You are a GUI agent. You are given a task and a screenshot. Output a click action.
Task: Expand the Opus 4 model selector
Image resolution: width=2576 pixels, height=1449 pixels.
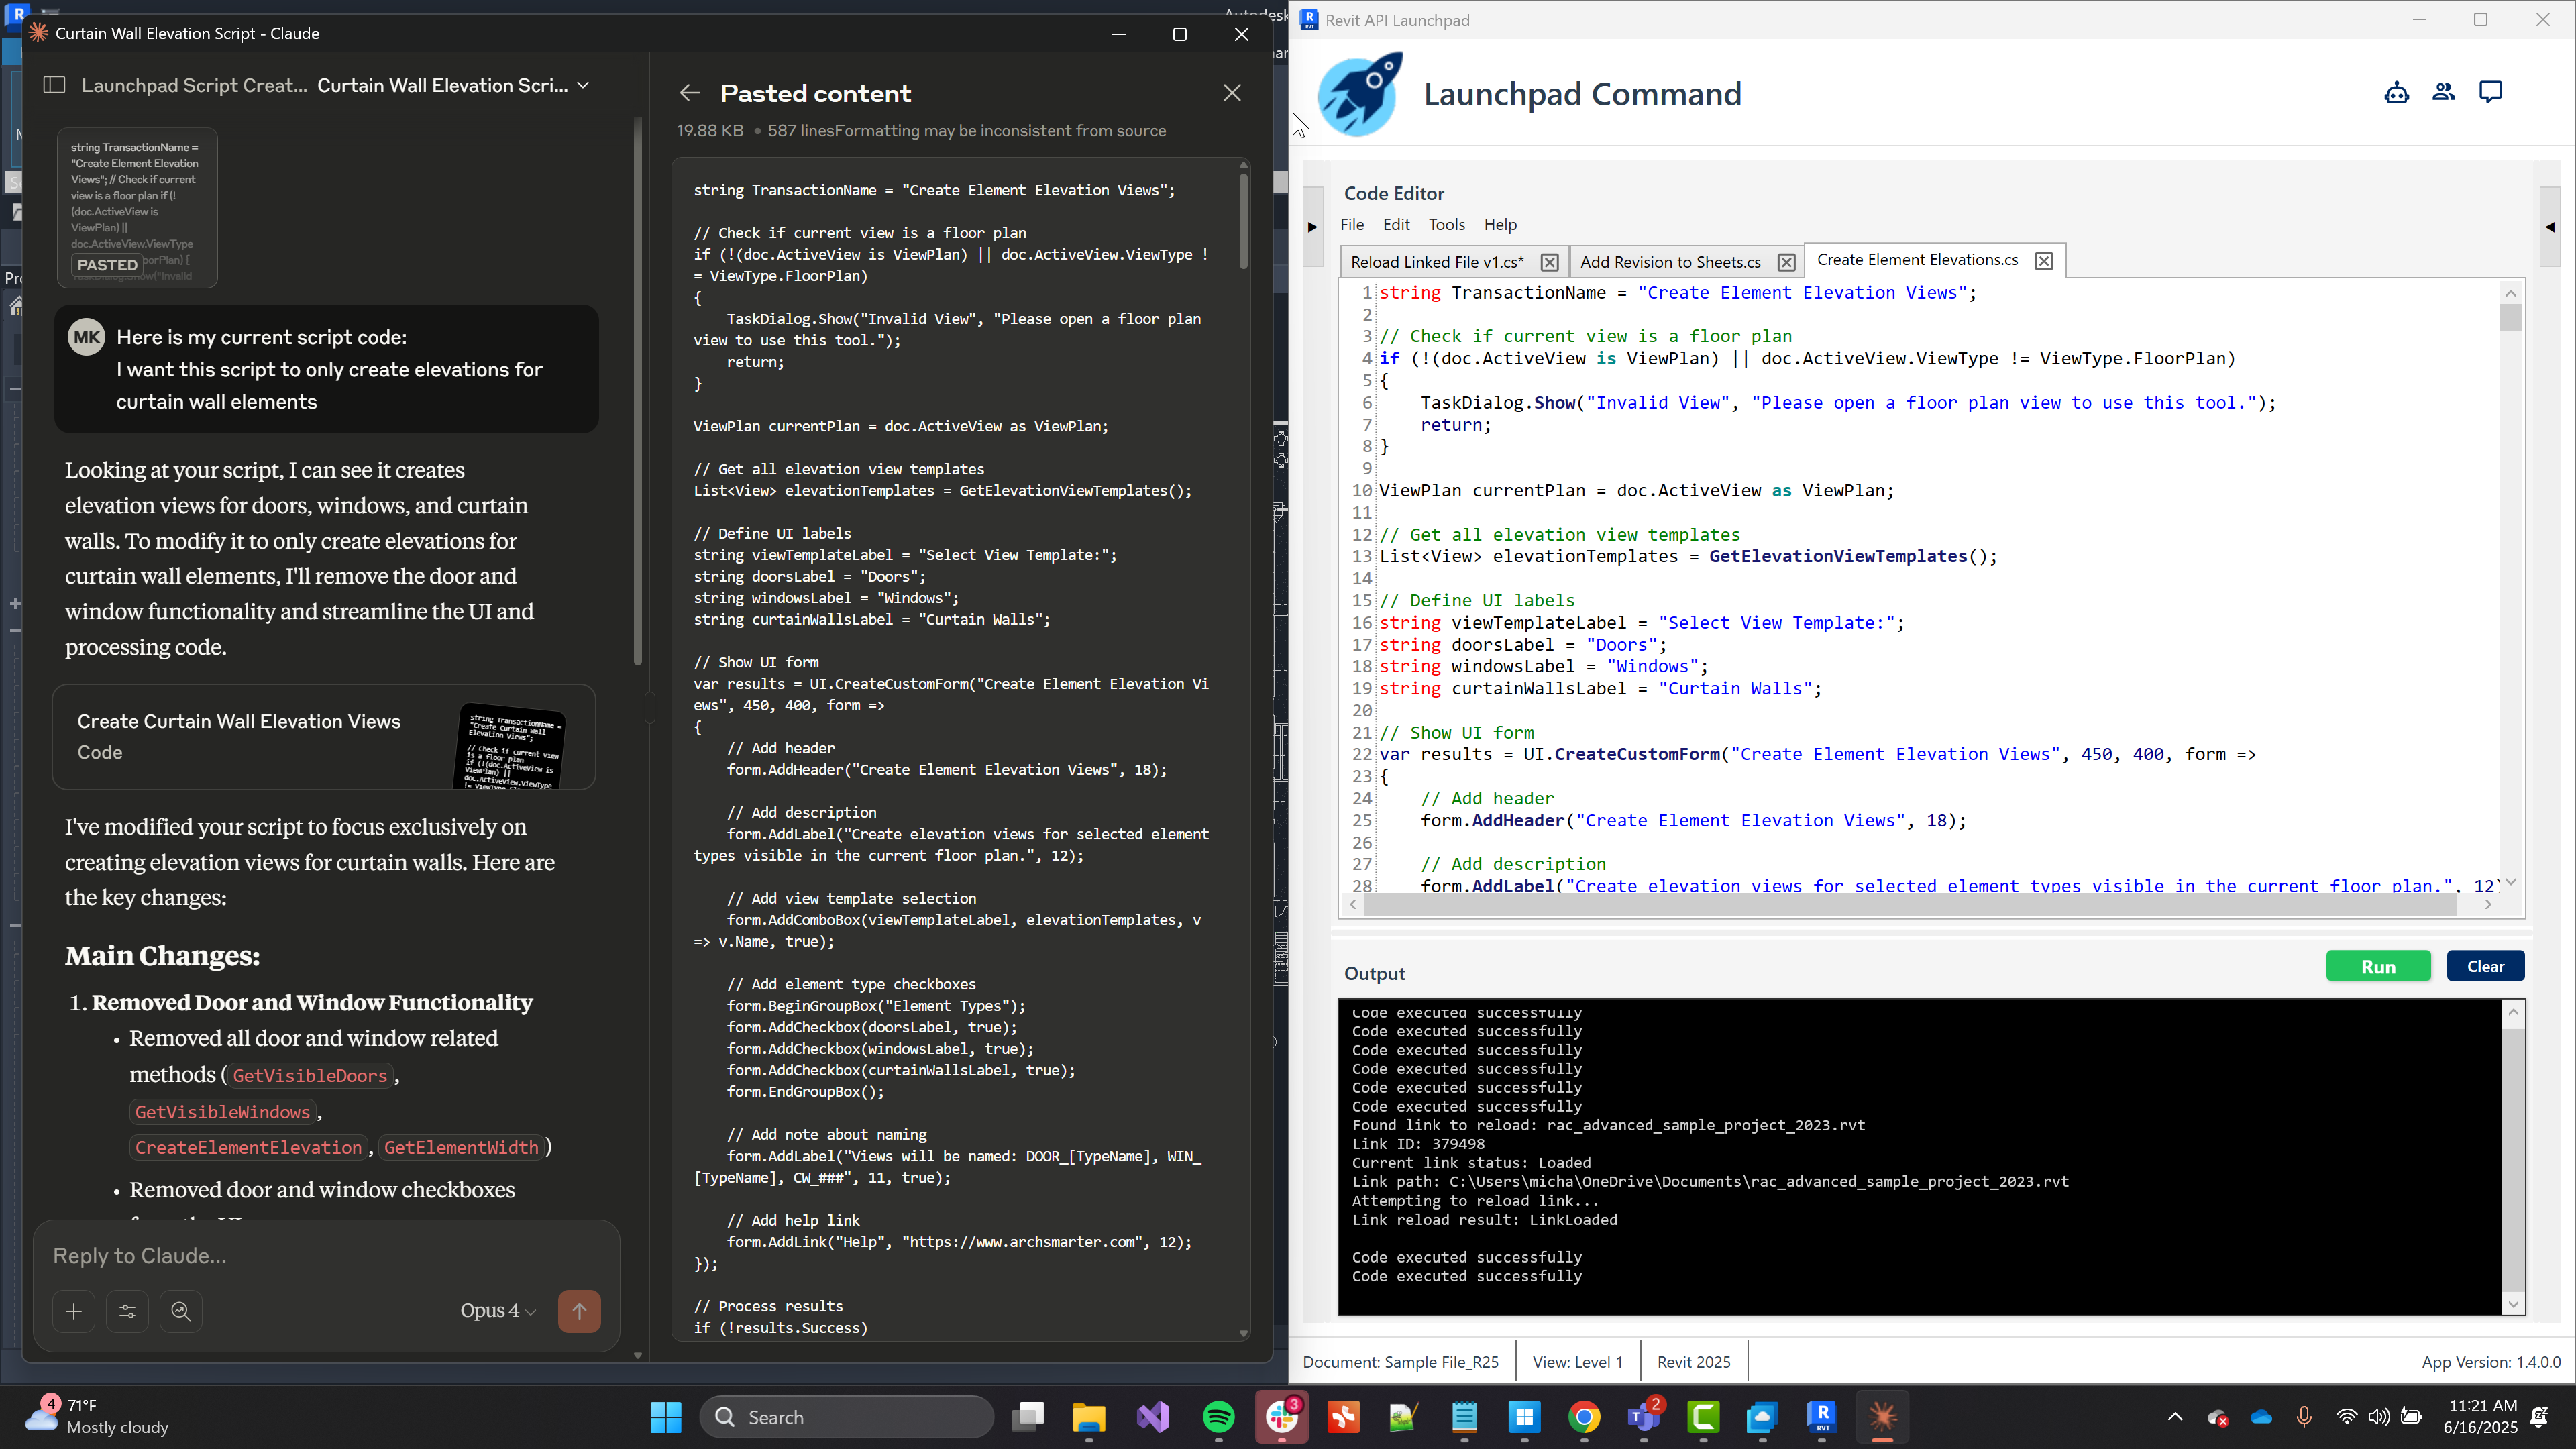tap(498, 1310)
